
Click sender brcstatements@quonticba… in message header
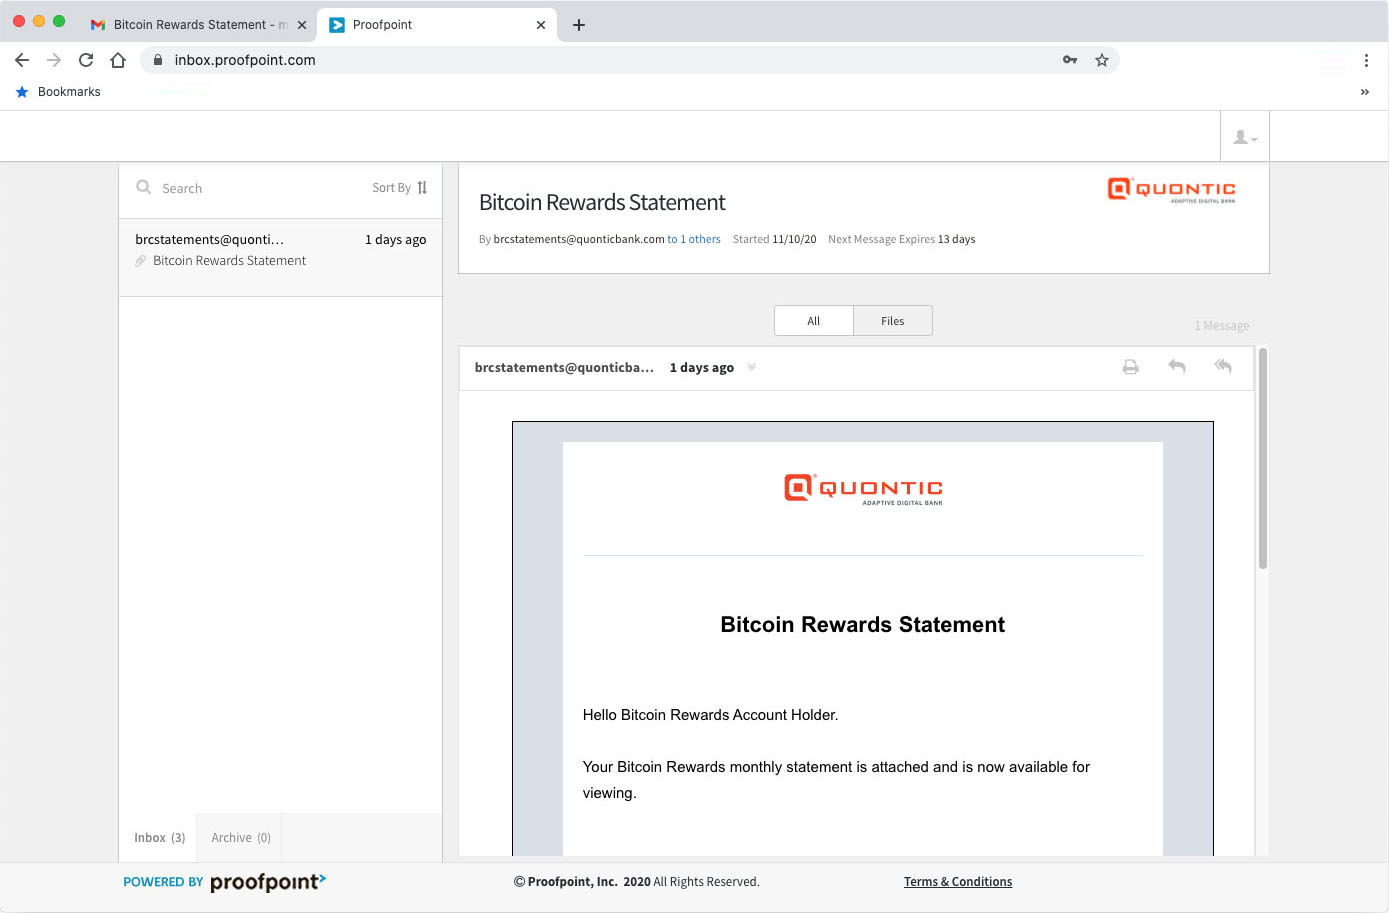(564, 368)
